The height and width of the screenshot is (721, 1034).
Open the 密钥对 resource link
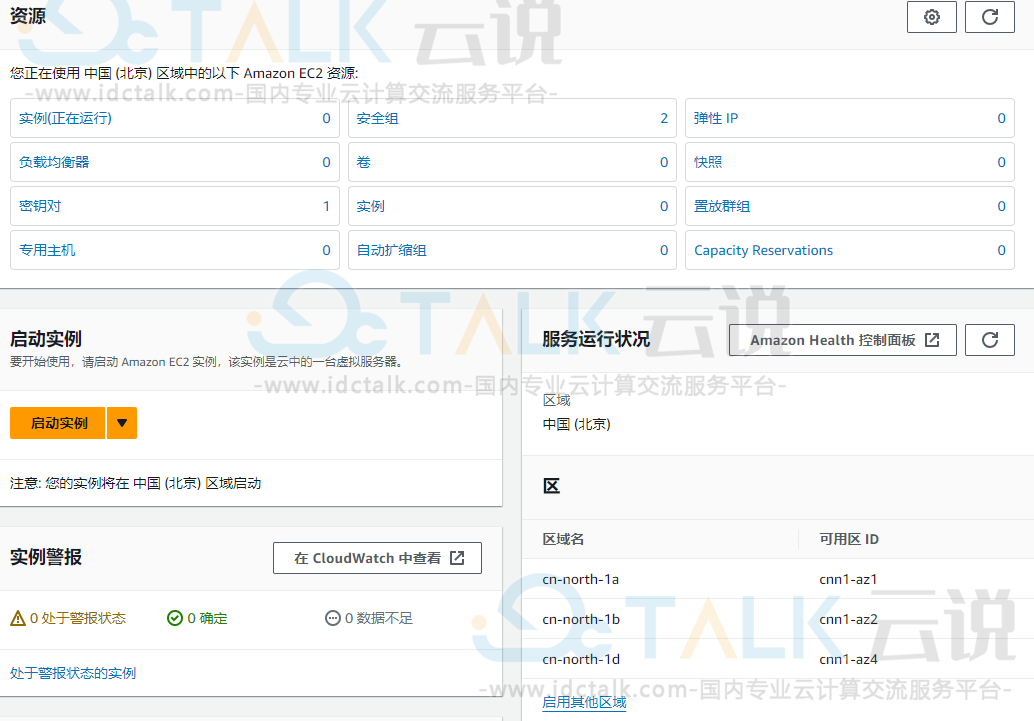pyautogui.click(x=40, y=206)
